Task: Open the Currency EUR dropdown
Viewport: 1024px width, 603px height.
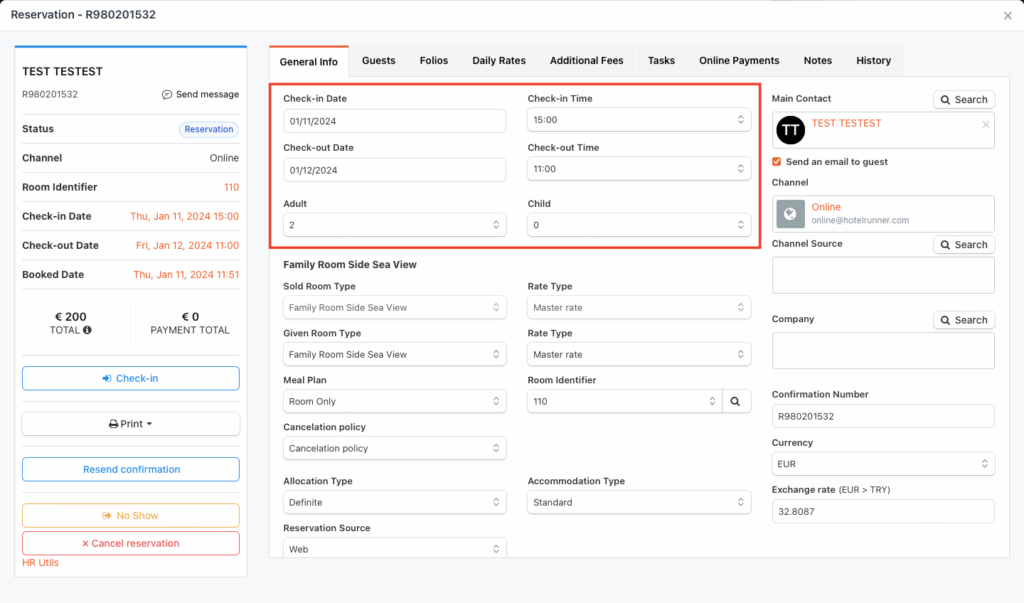Action: click(x=883, y=464)
